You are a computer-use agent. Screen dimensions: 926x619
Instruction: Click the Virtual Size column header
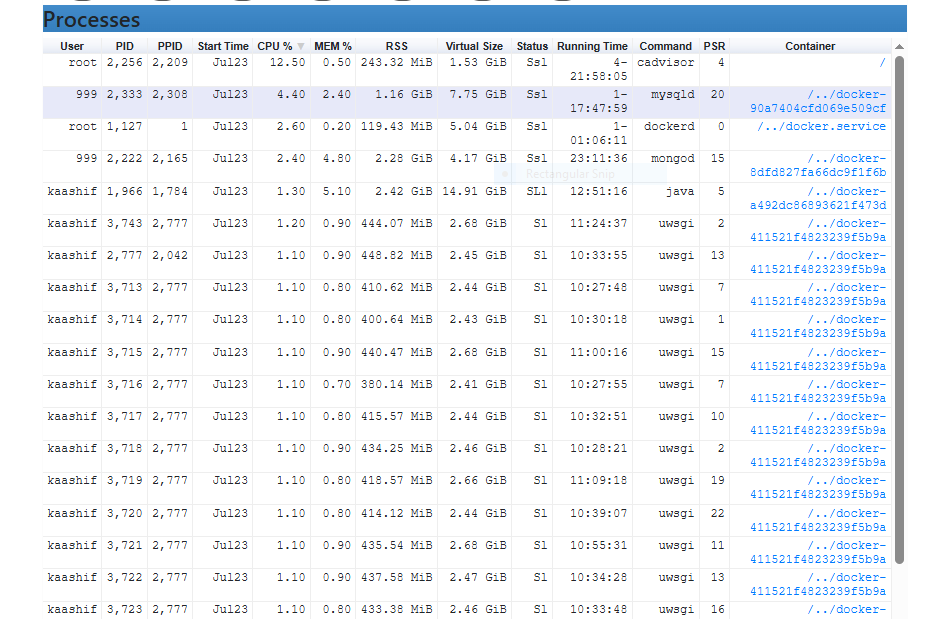474,46
